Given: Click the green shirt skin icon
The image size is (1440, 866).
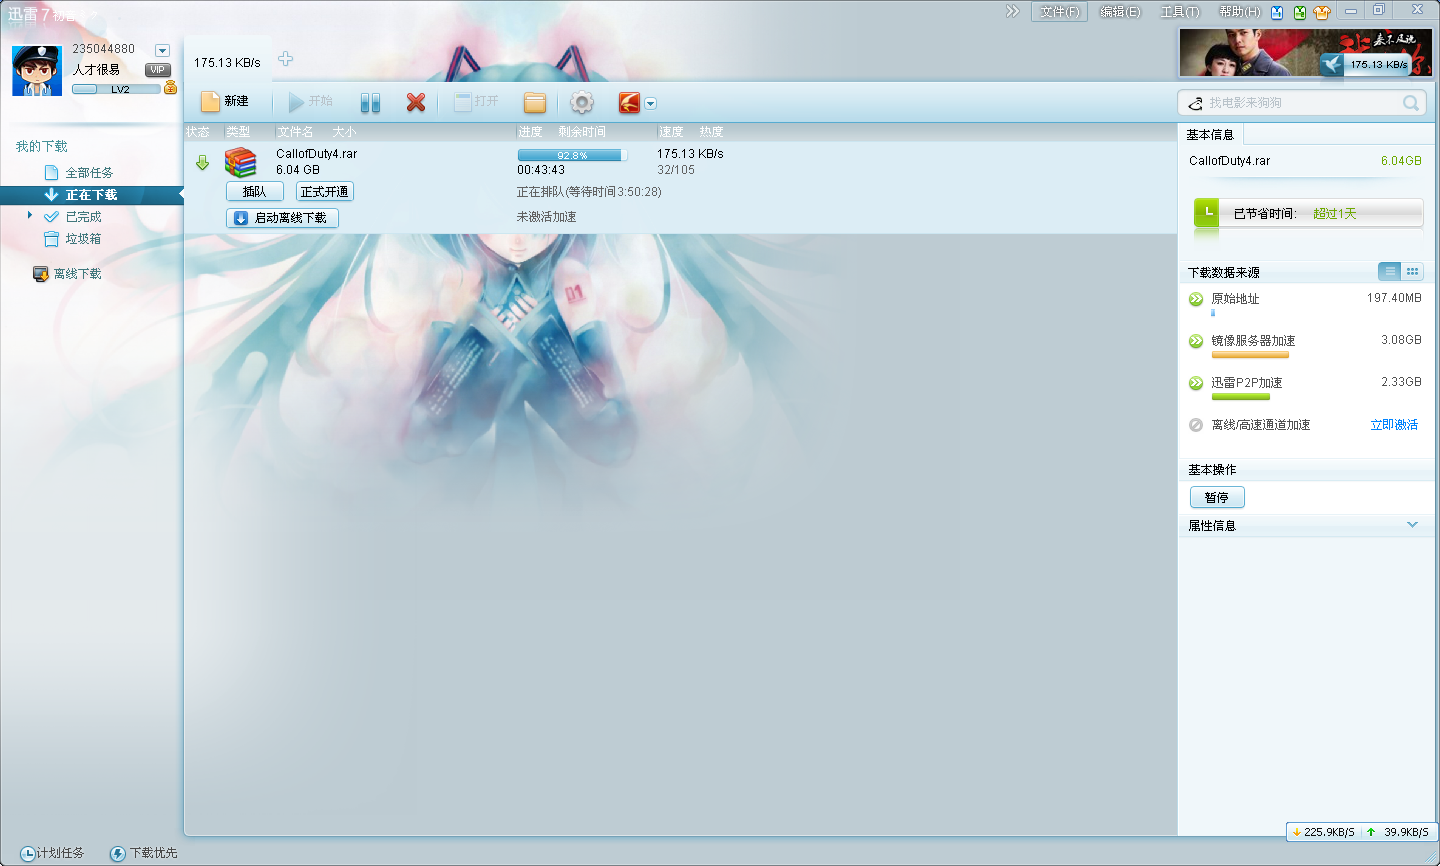Looking at the screenshot, I should pyautogui.click(x=1300, y=12).
